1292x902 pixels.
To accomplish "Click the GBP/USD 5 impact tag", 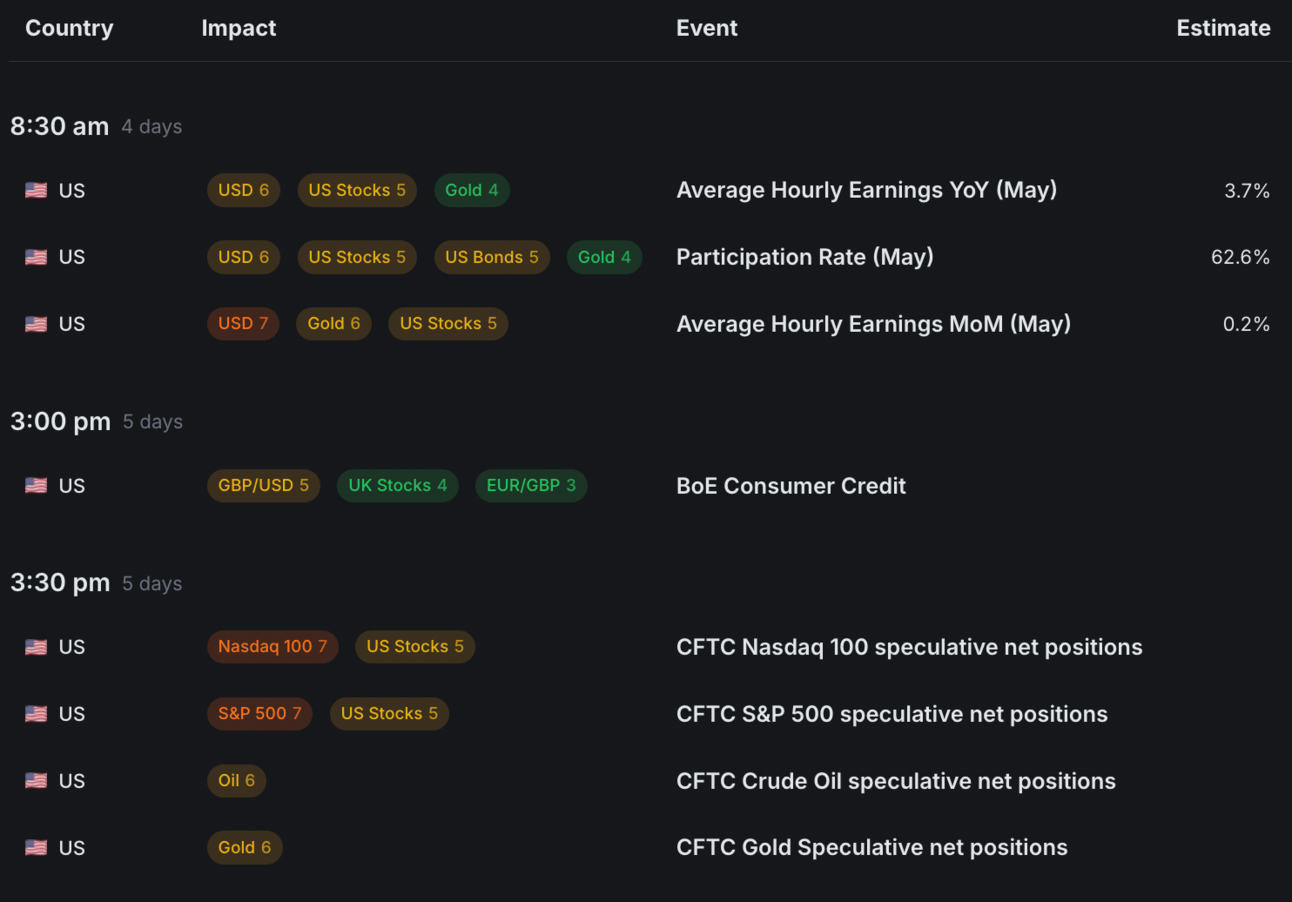I will click(263, 486).
